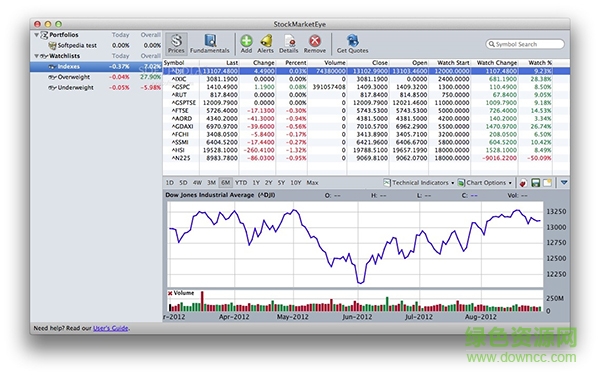The width and height of the screenshot is (600, 376).
Task: Collapse the Portfolios tree group
Action: [x=36, y=35]
